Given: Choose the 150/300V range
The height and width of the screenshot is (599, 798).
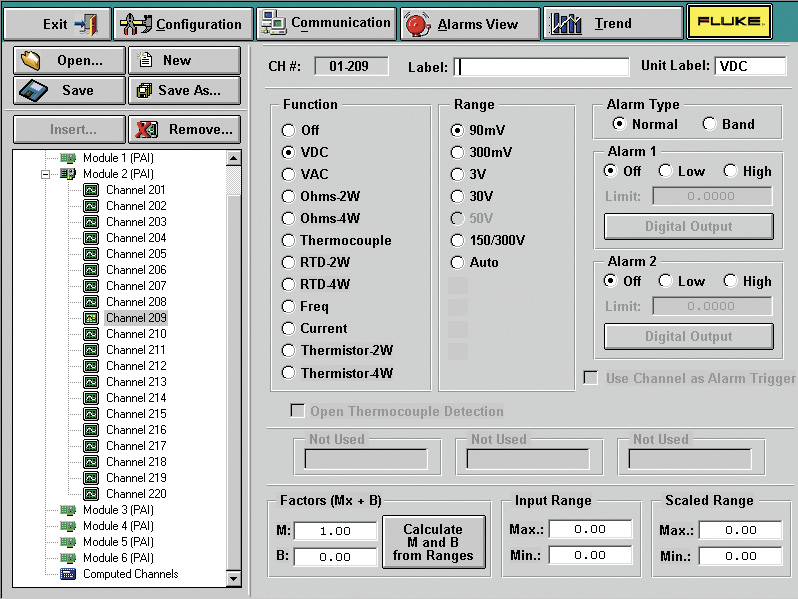Looking at the screenshot, I should pos(457,240).
